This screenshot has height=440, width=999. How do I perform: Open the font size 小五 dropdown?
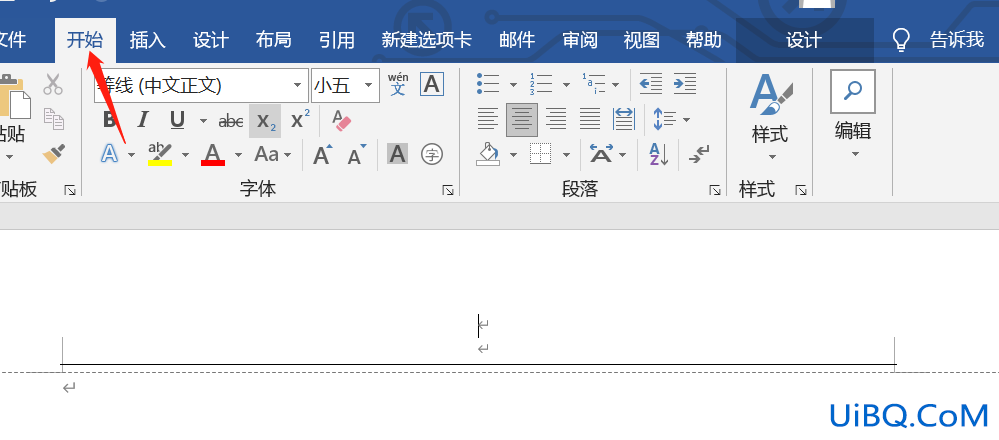coord(368,85)
